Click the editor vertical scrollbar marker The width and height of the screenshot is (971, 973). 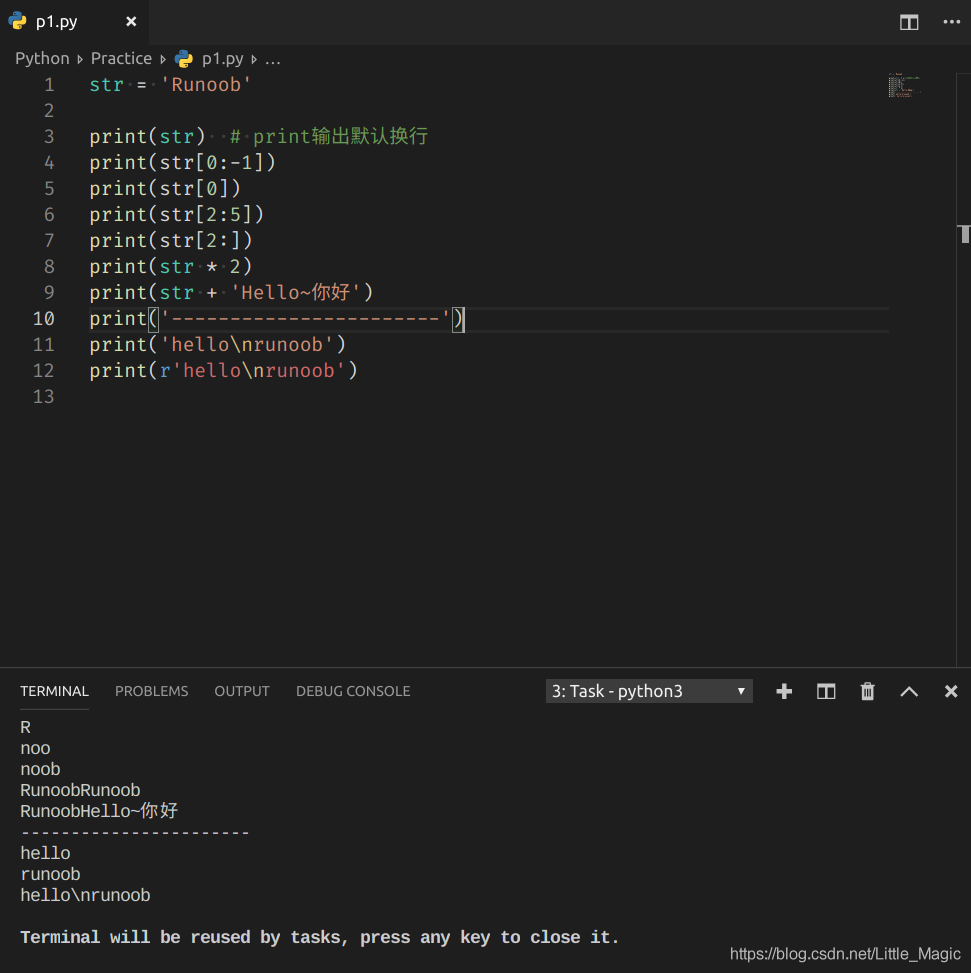click(964, 234)
